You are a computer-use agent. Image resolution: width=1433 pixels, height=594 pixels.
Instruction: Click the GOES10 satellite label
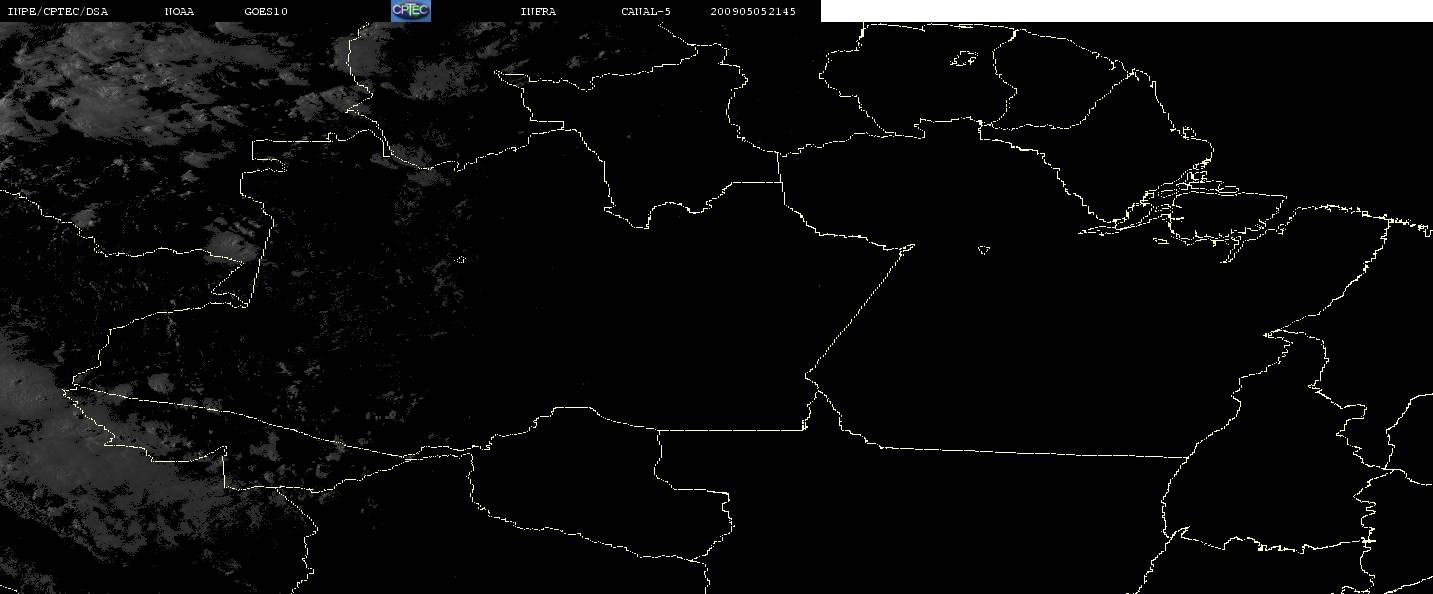pos(266,12)
